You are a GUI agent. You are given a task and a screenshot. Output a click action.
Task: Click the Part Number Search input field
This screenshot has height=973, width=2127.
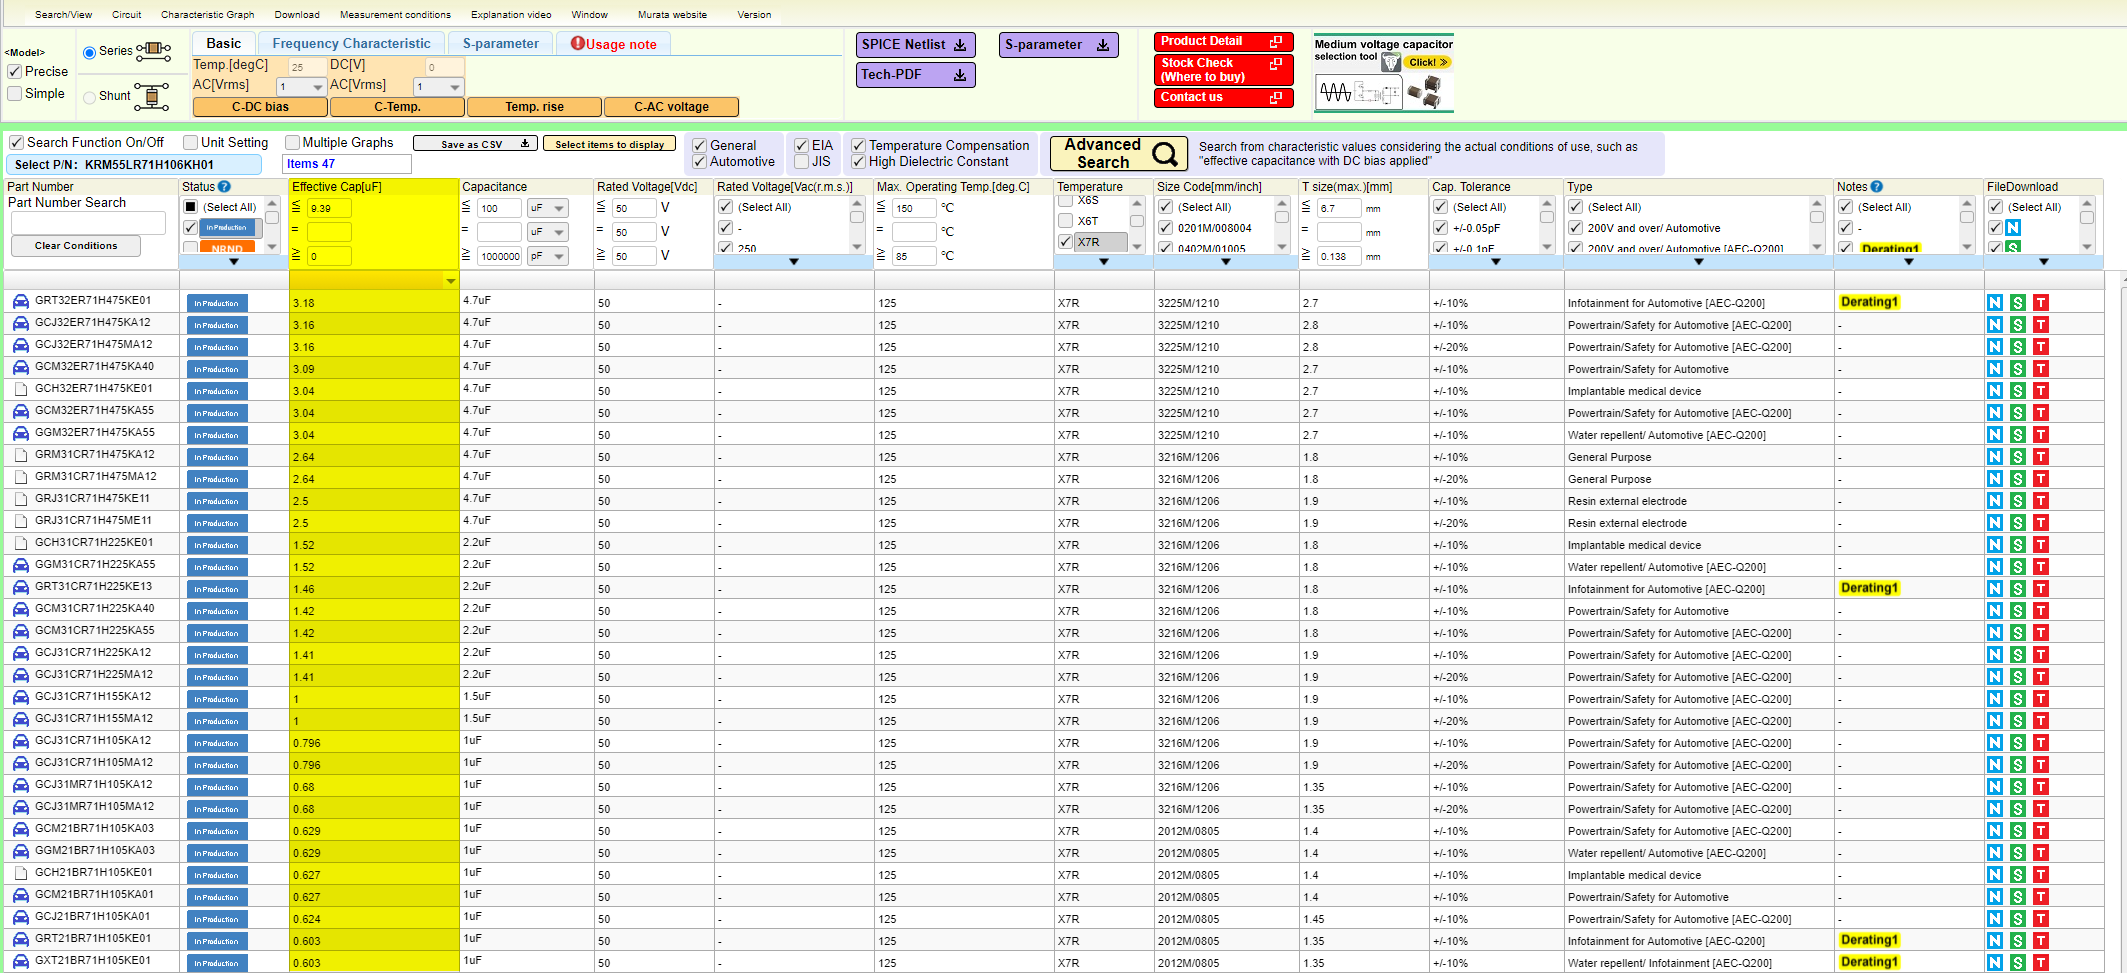coord(88,222)
